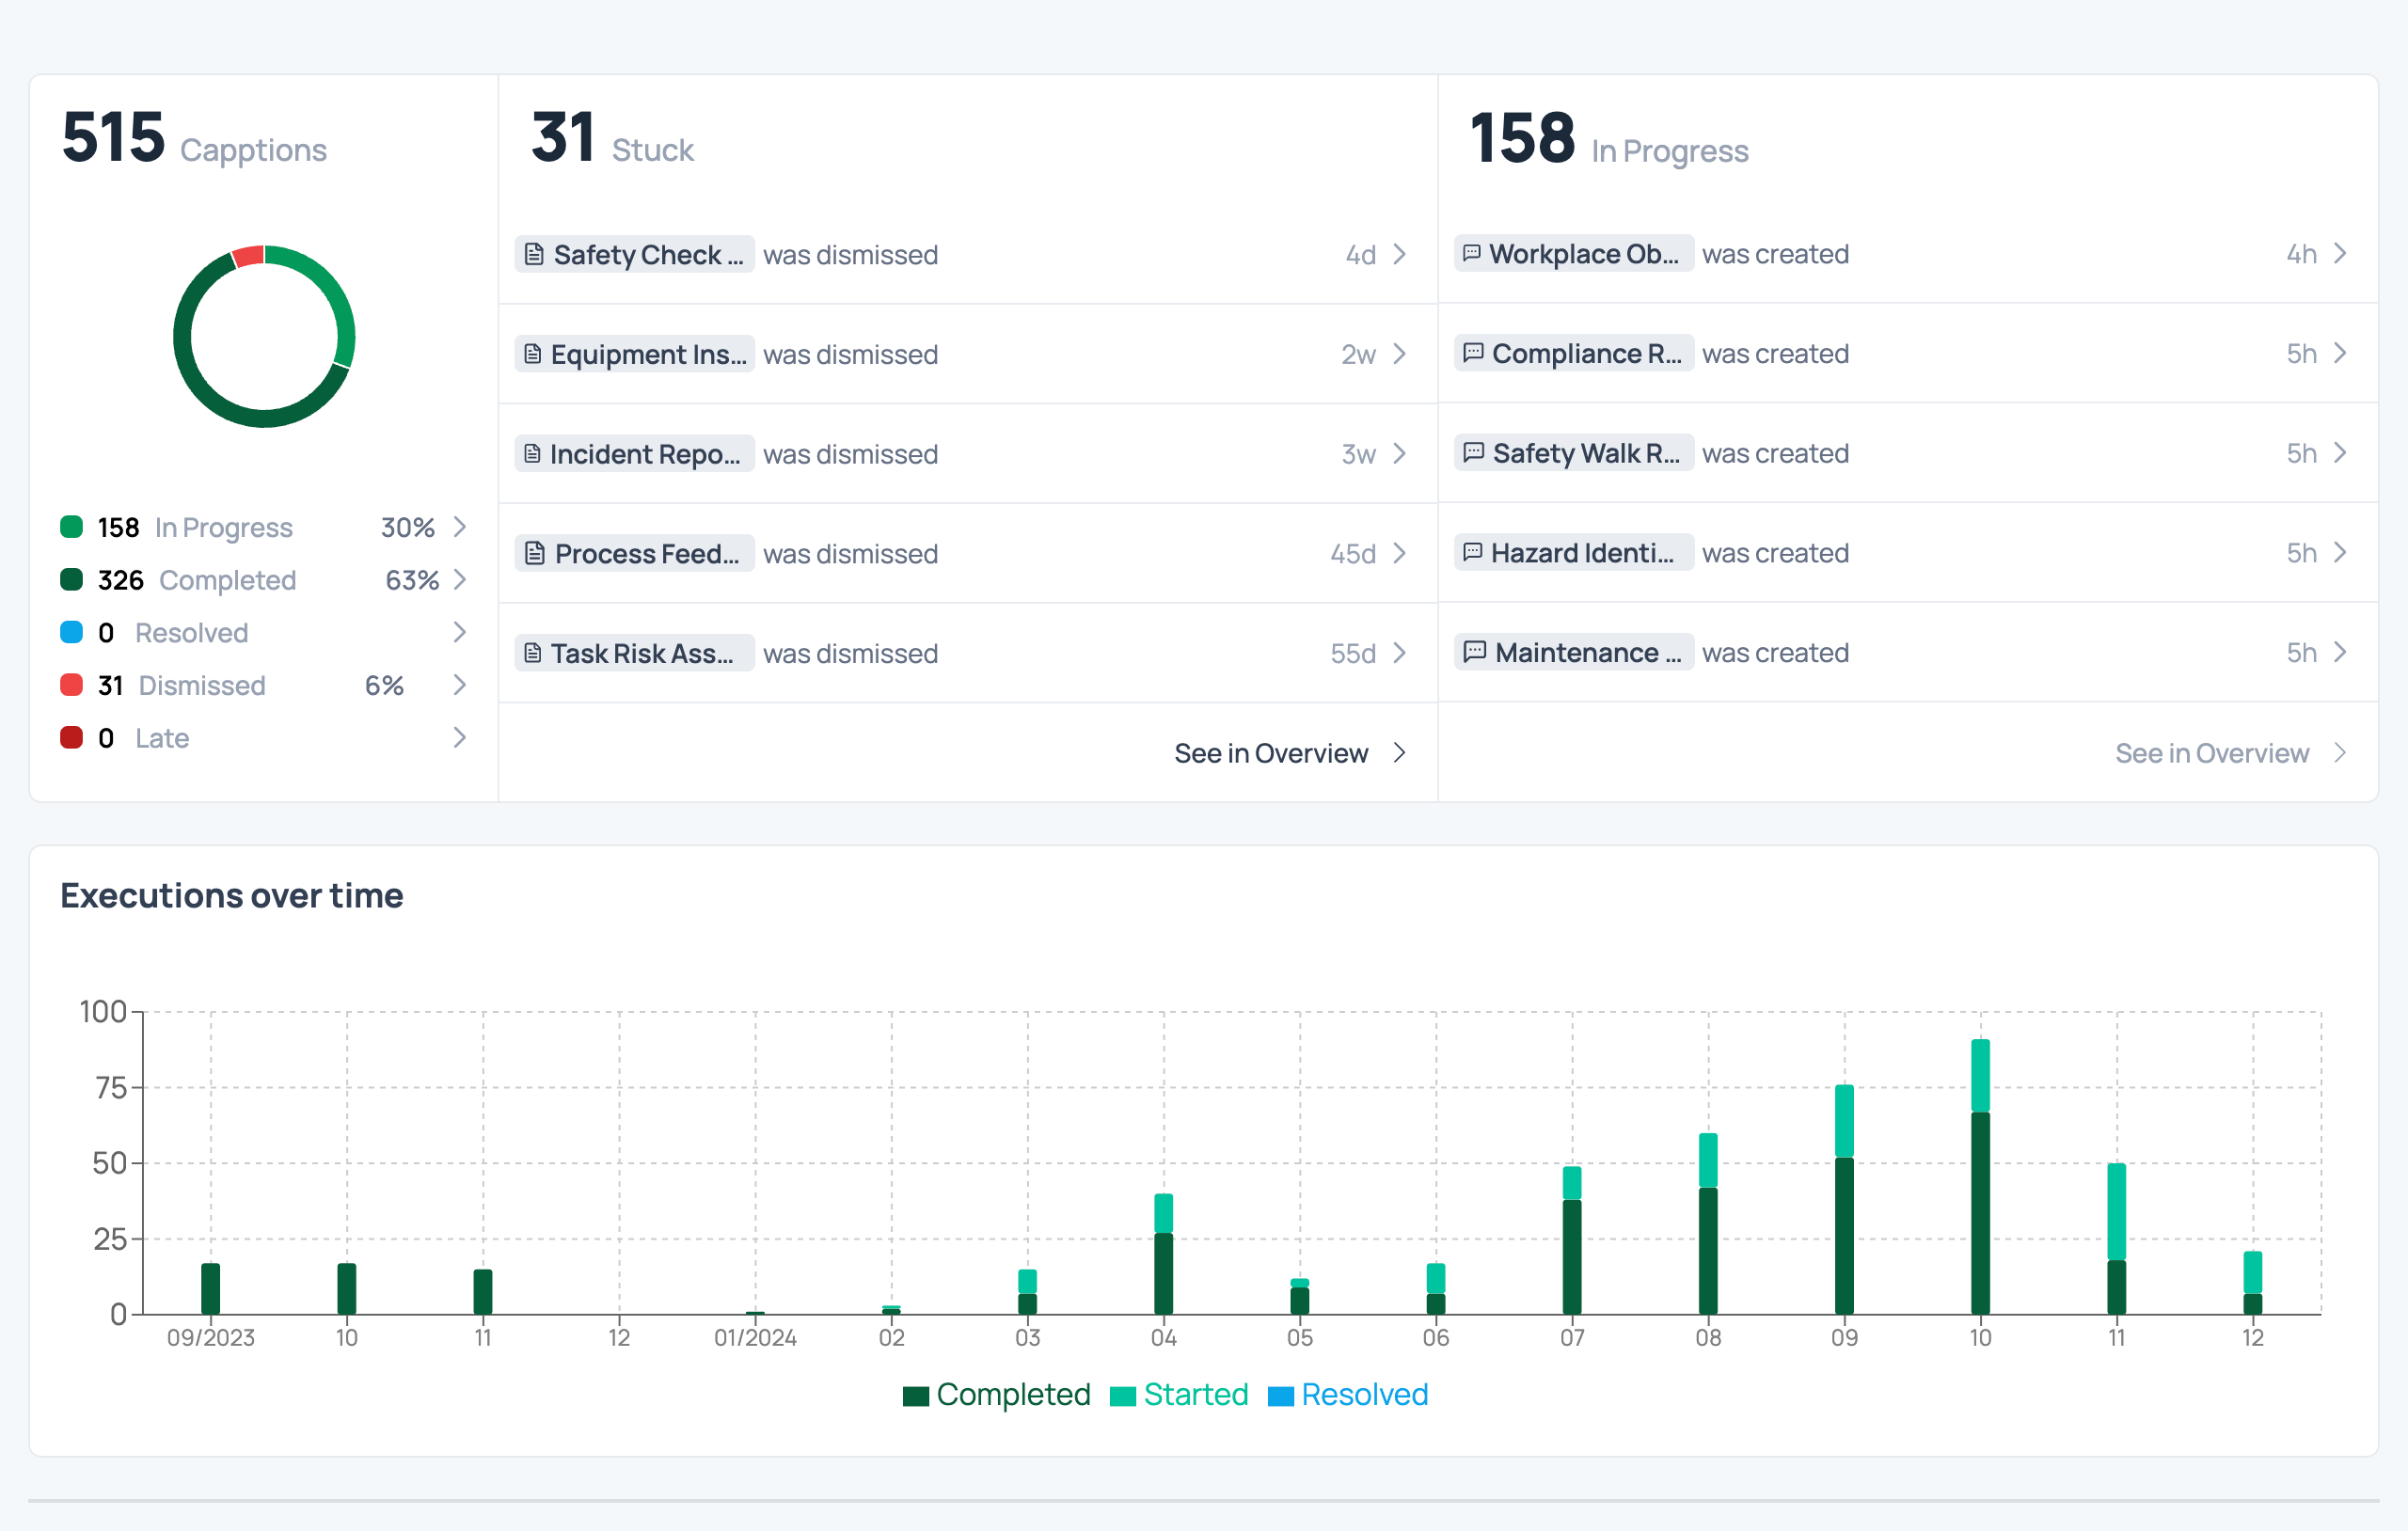Click the red Dismissed color dot
Image resolution: width=2408 pixels, height=1531 pixels.
pos(71,685)
